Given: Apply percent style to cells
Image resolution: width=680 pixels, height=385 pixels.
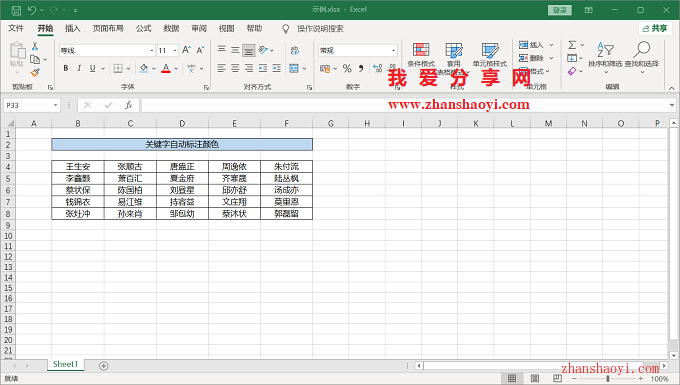Looking at the screenshot, I should 347,68.
